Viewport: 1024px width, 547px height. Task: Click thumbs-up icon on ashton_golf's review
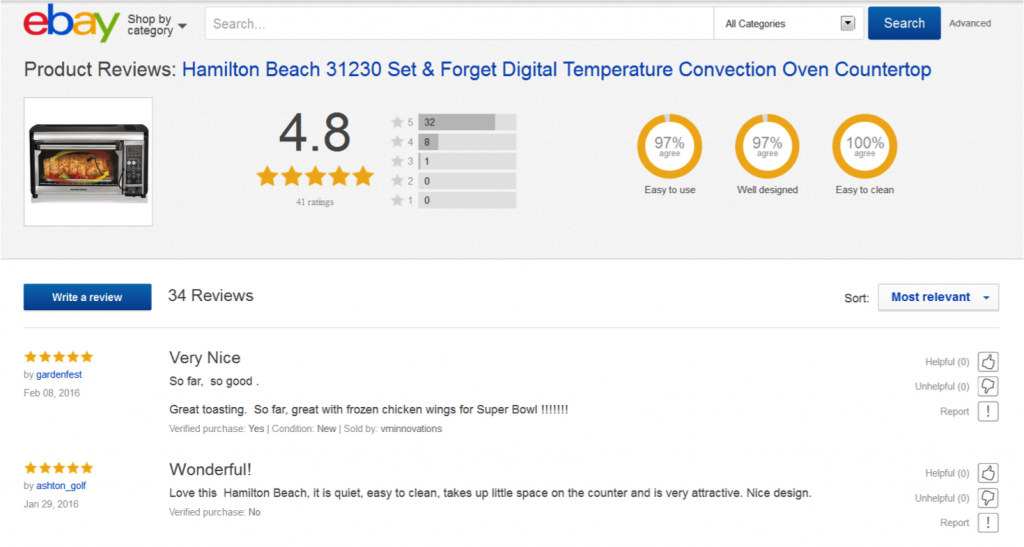[988, 473]
